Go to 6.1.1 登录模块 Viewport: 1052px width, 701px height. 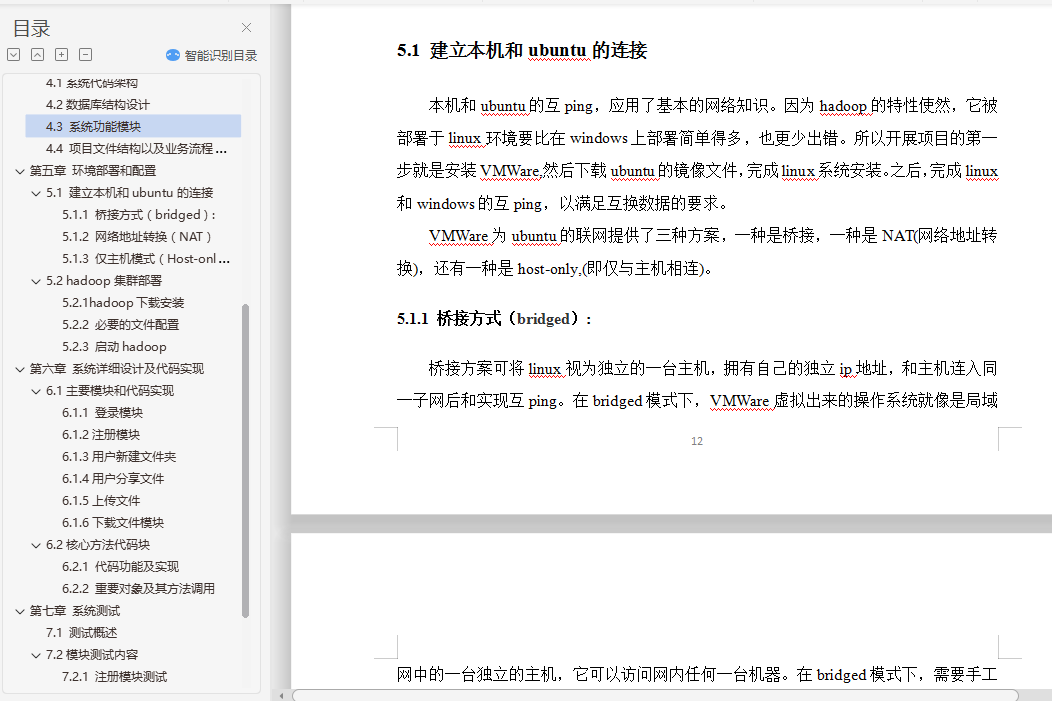click(103, 413)
